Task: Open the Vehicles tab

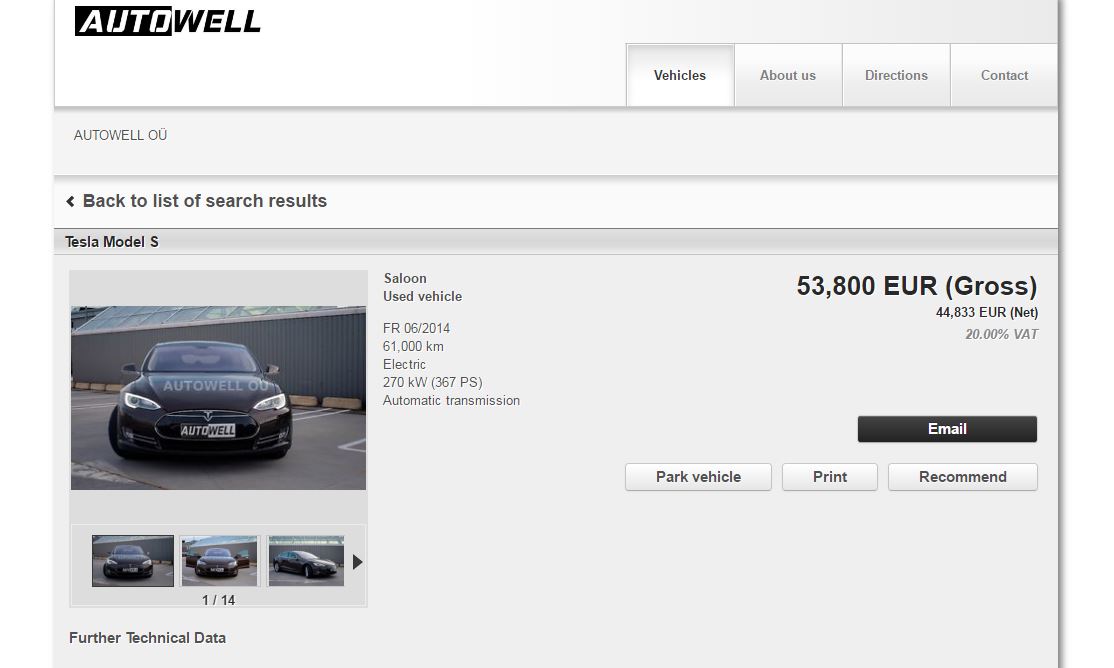Action: (680, 76)
